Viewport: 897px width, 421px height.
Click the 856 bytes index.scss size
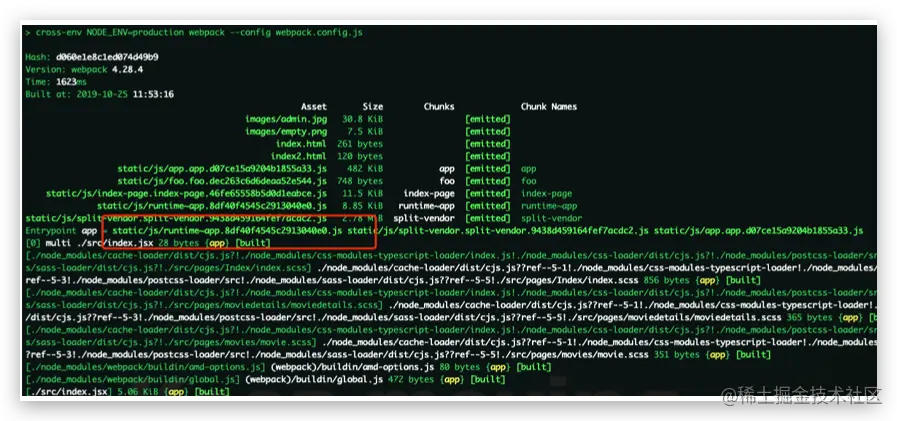tap(666, 280)
